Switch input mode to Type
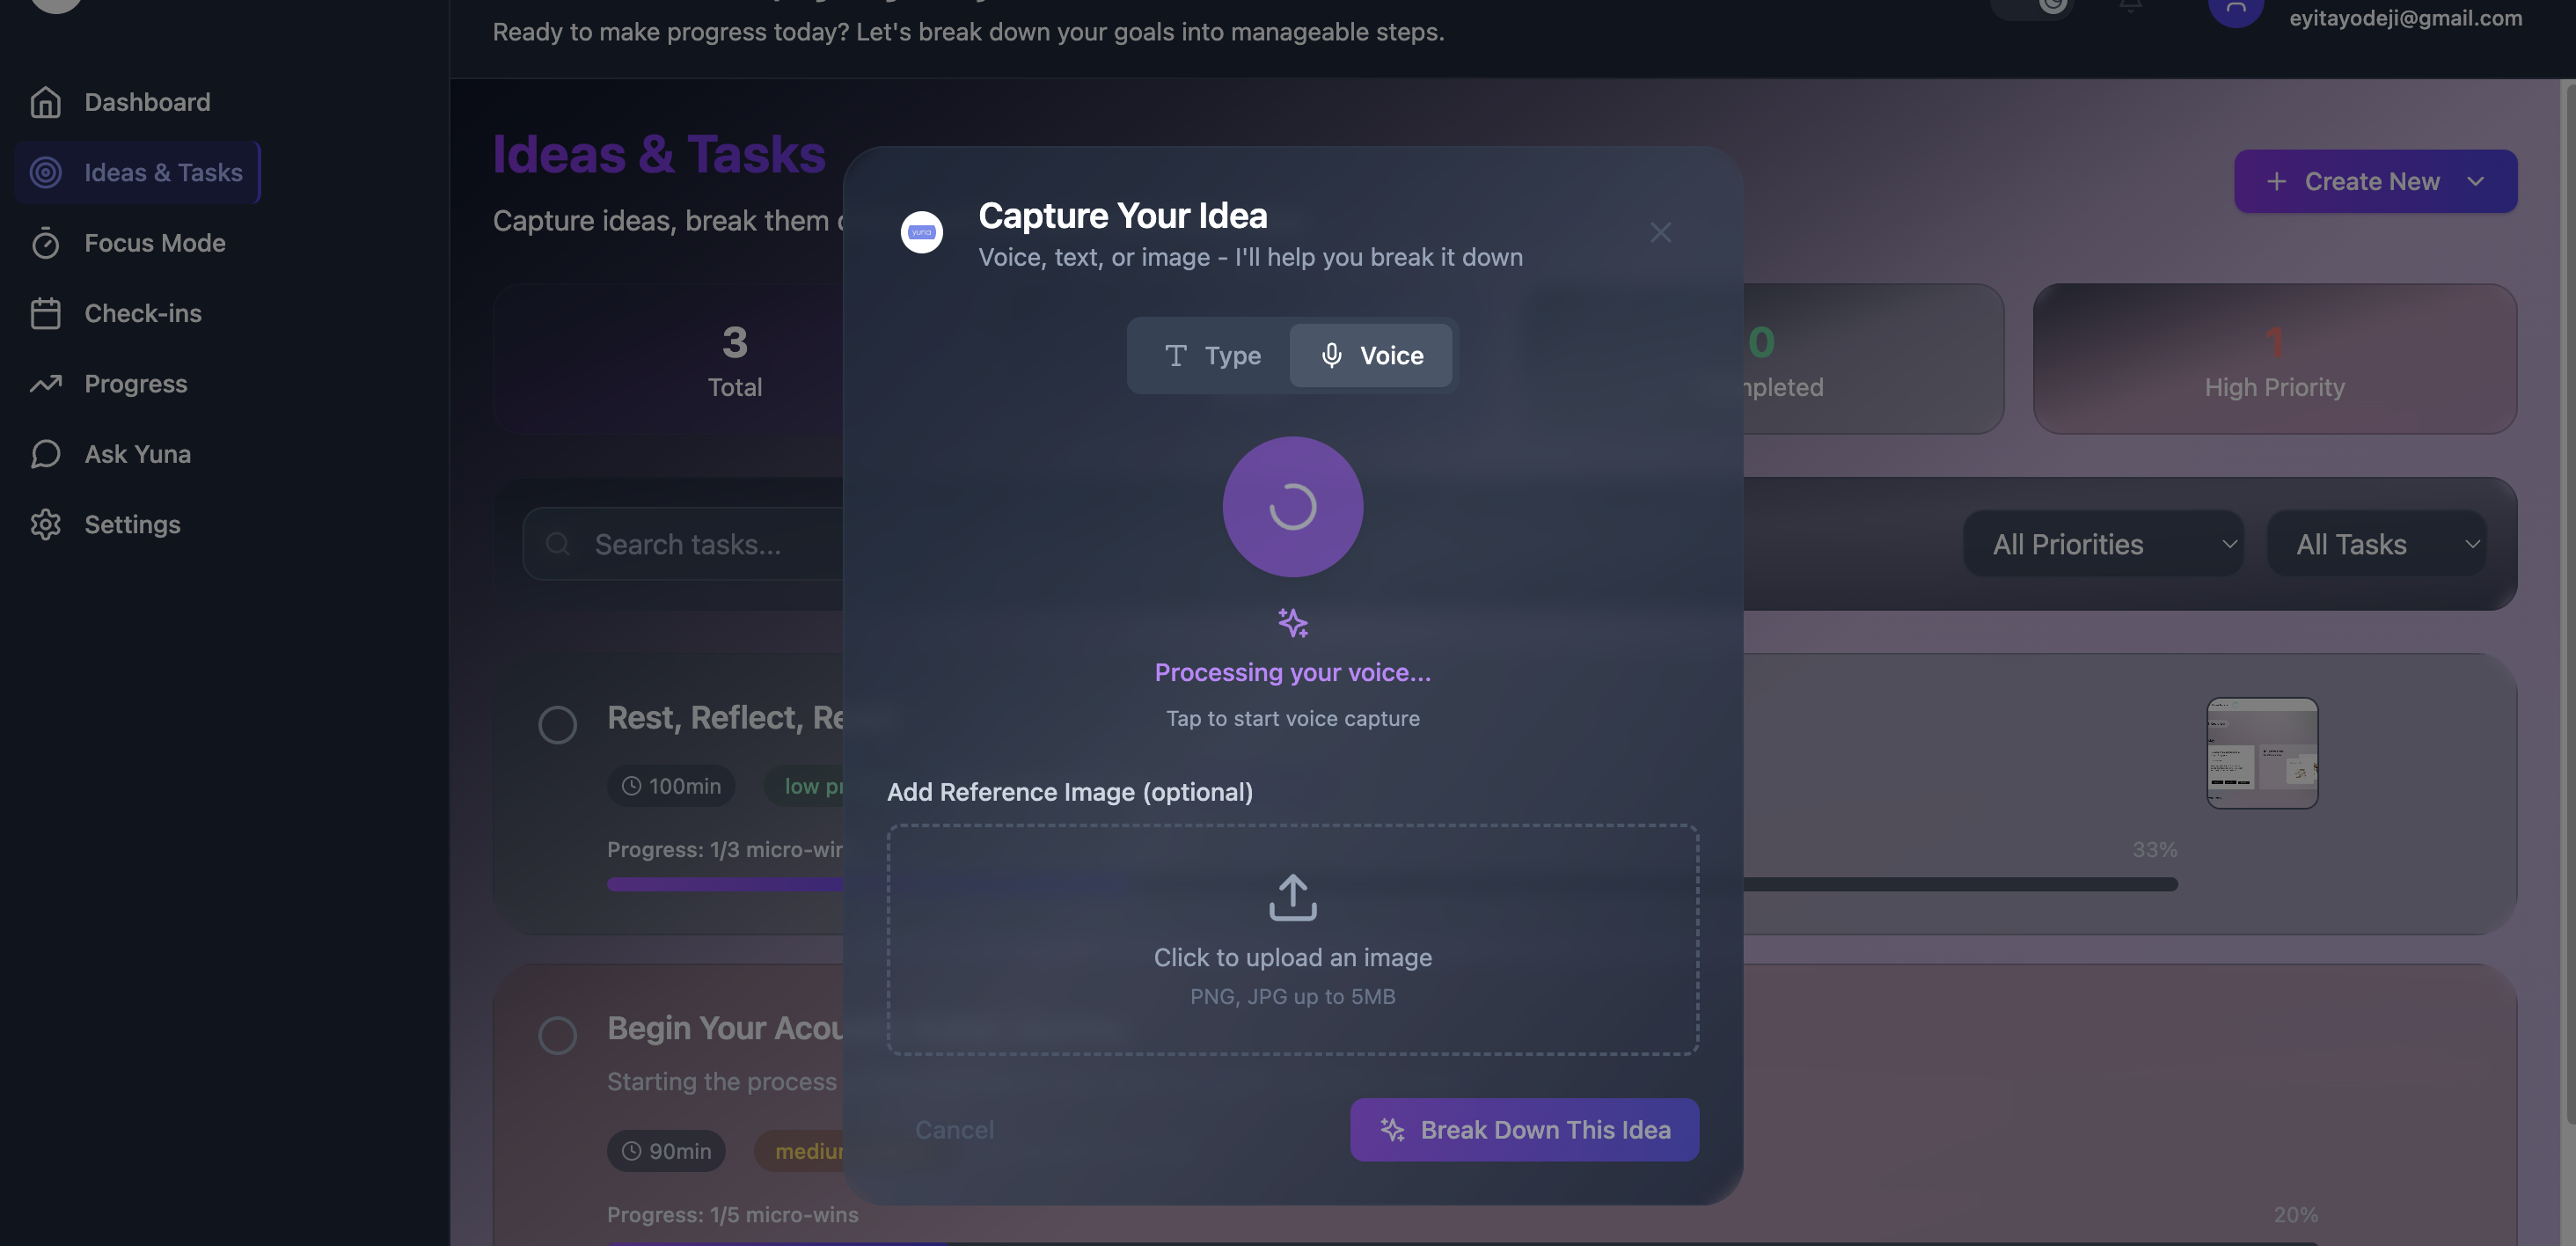Viewport: 2576px width, 1246px height. coord(1212,355)
